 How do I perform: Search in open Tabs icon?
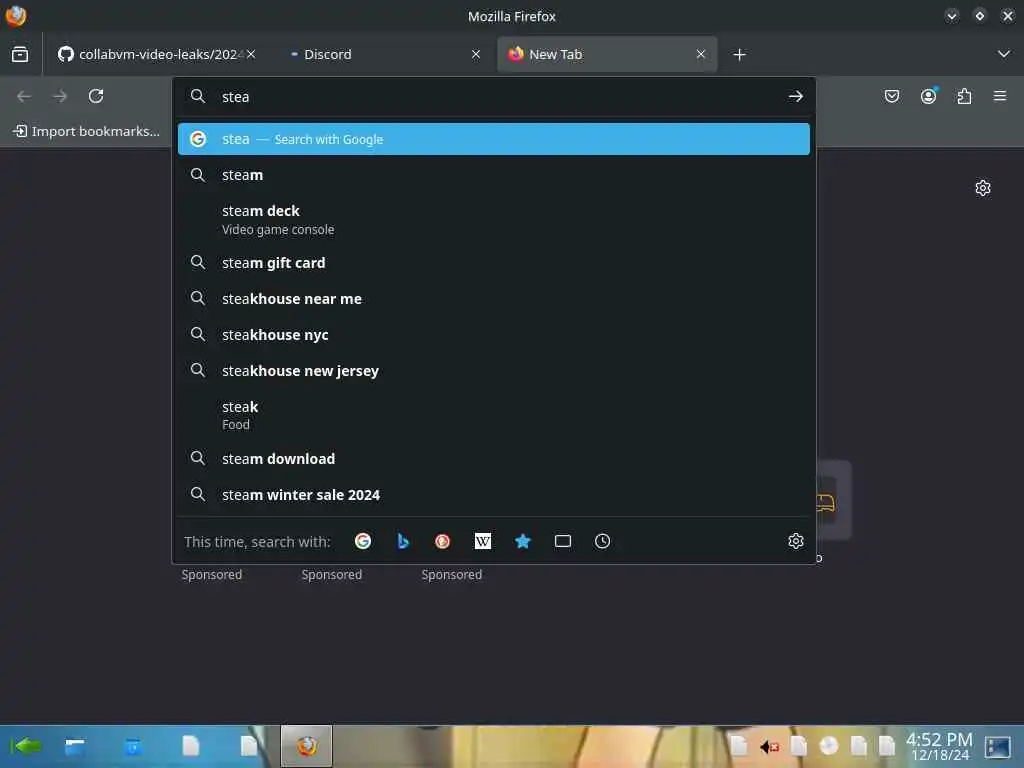(x=562, y=541)
